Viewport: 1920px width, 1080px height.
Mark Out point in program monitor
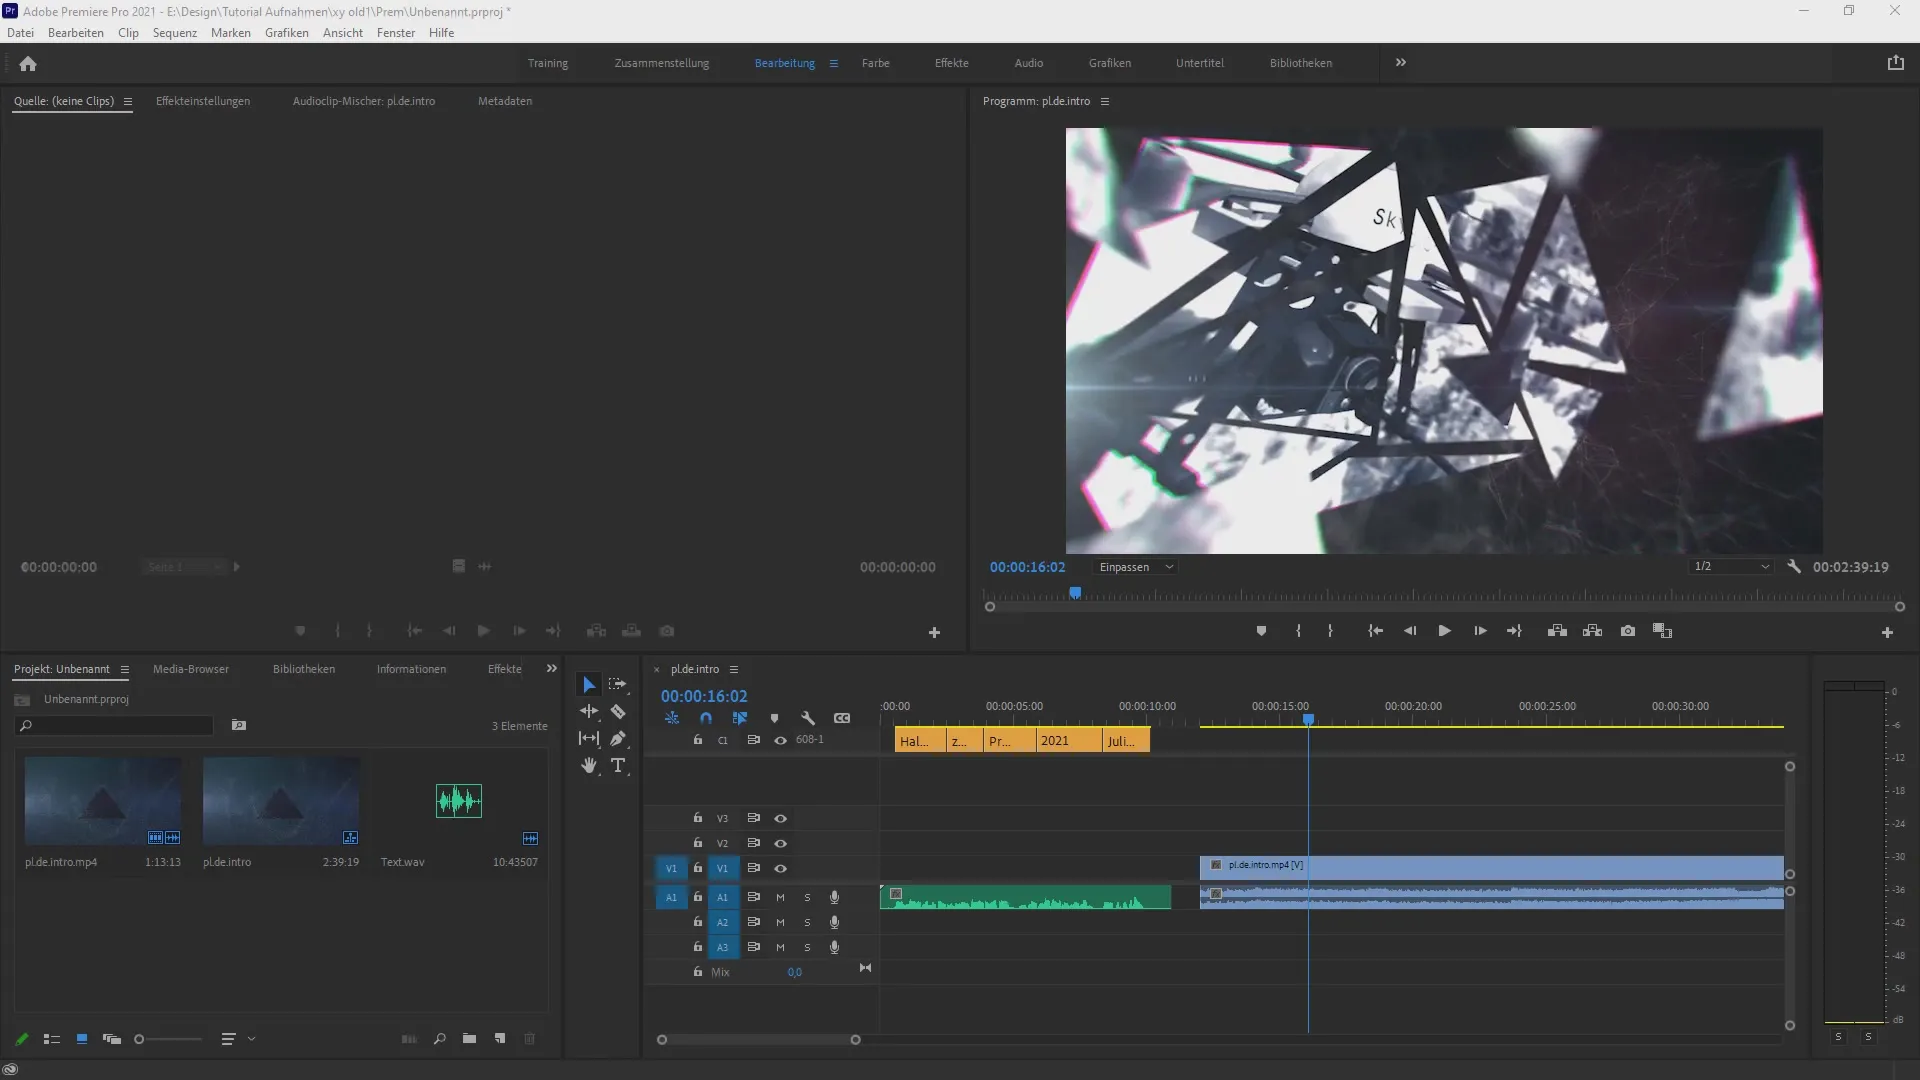pos(1330,631)
